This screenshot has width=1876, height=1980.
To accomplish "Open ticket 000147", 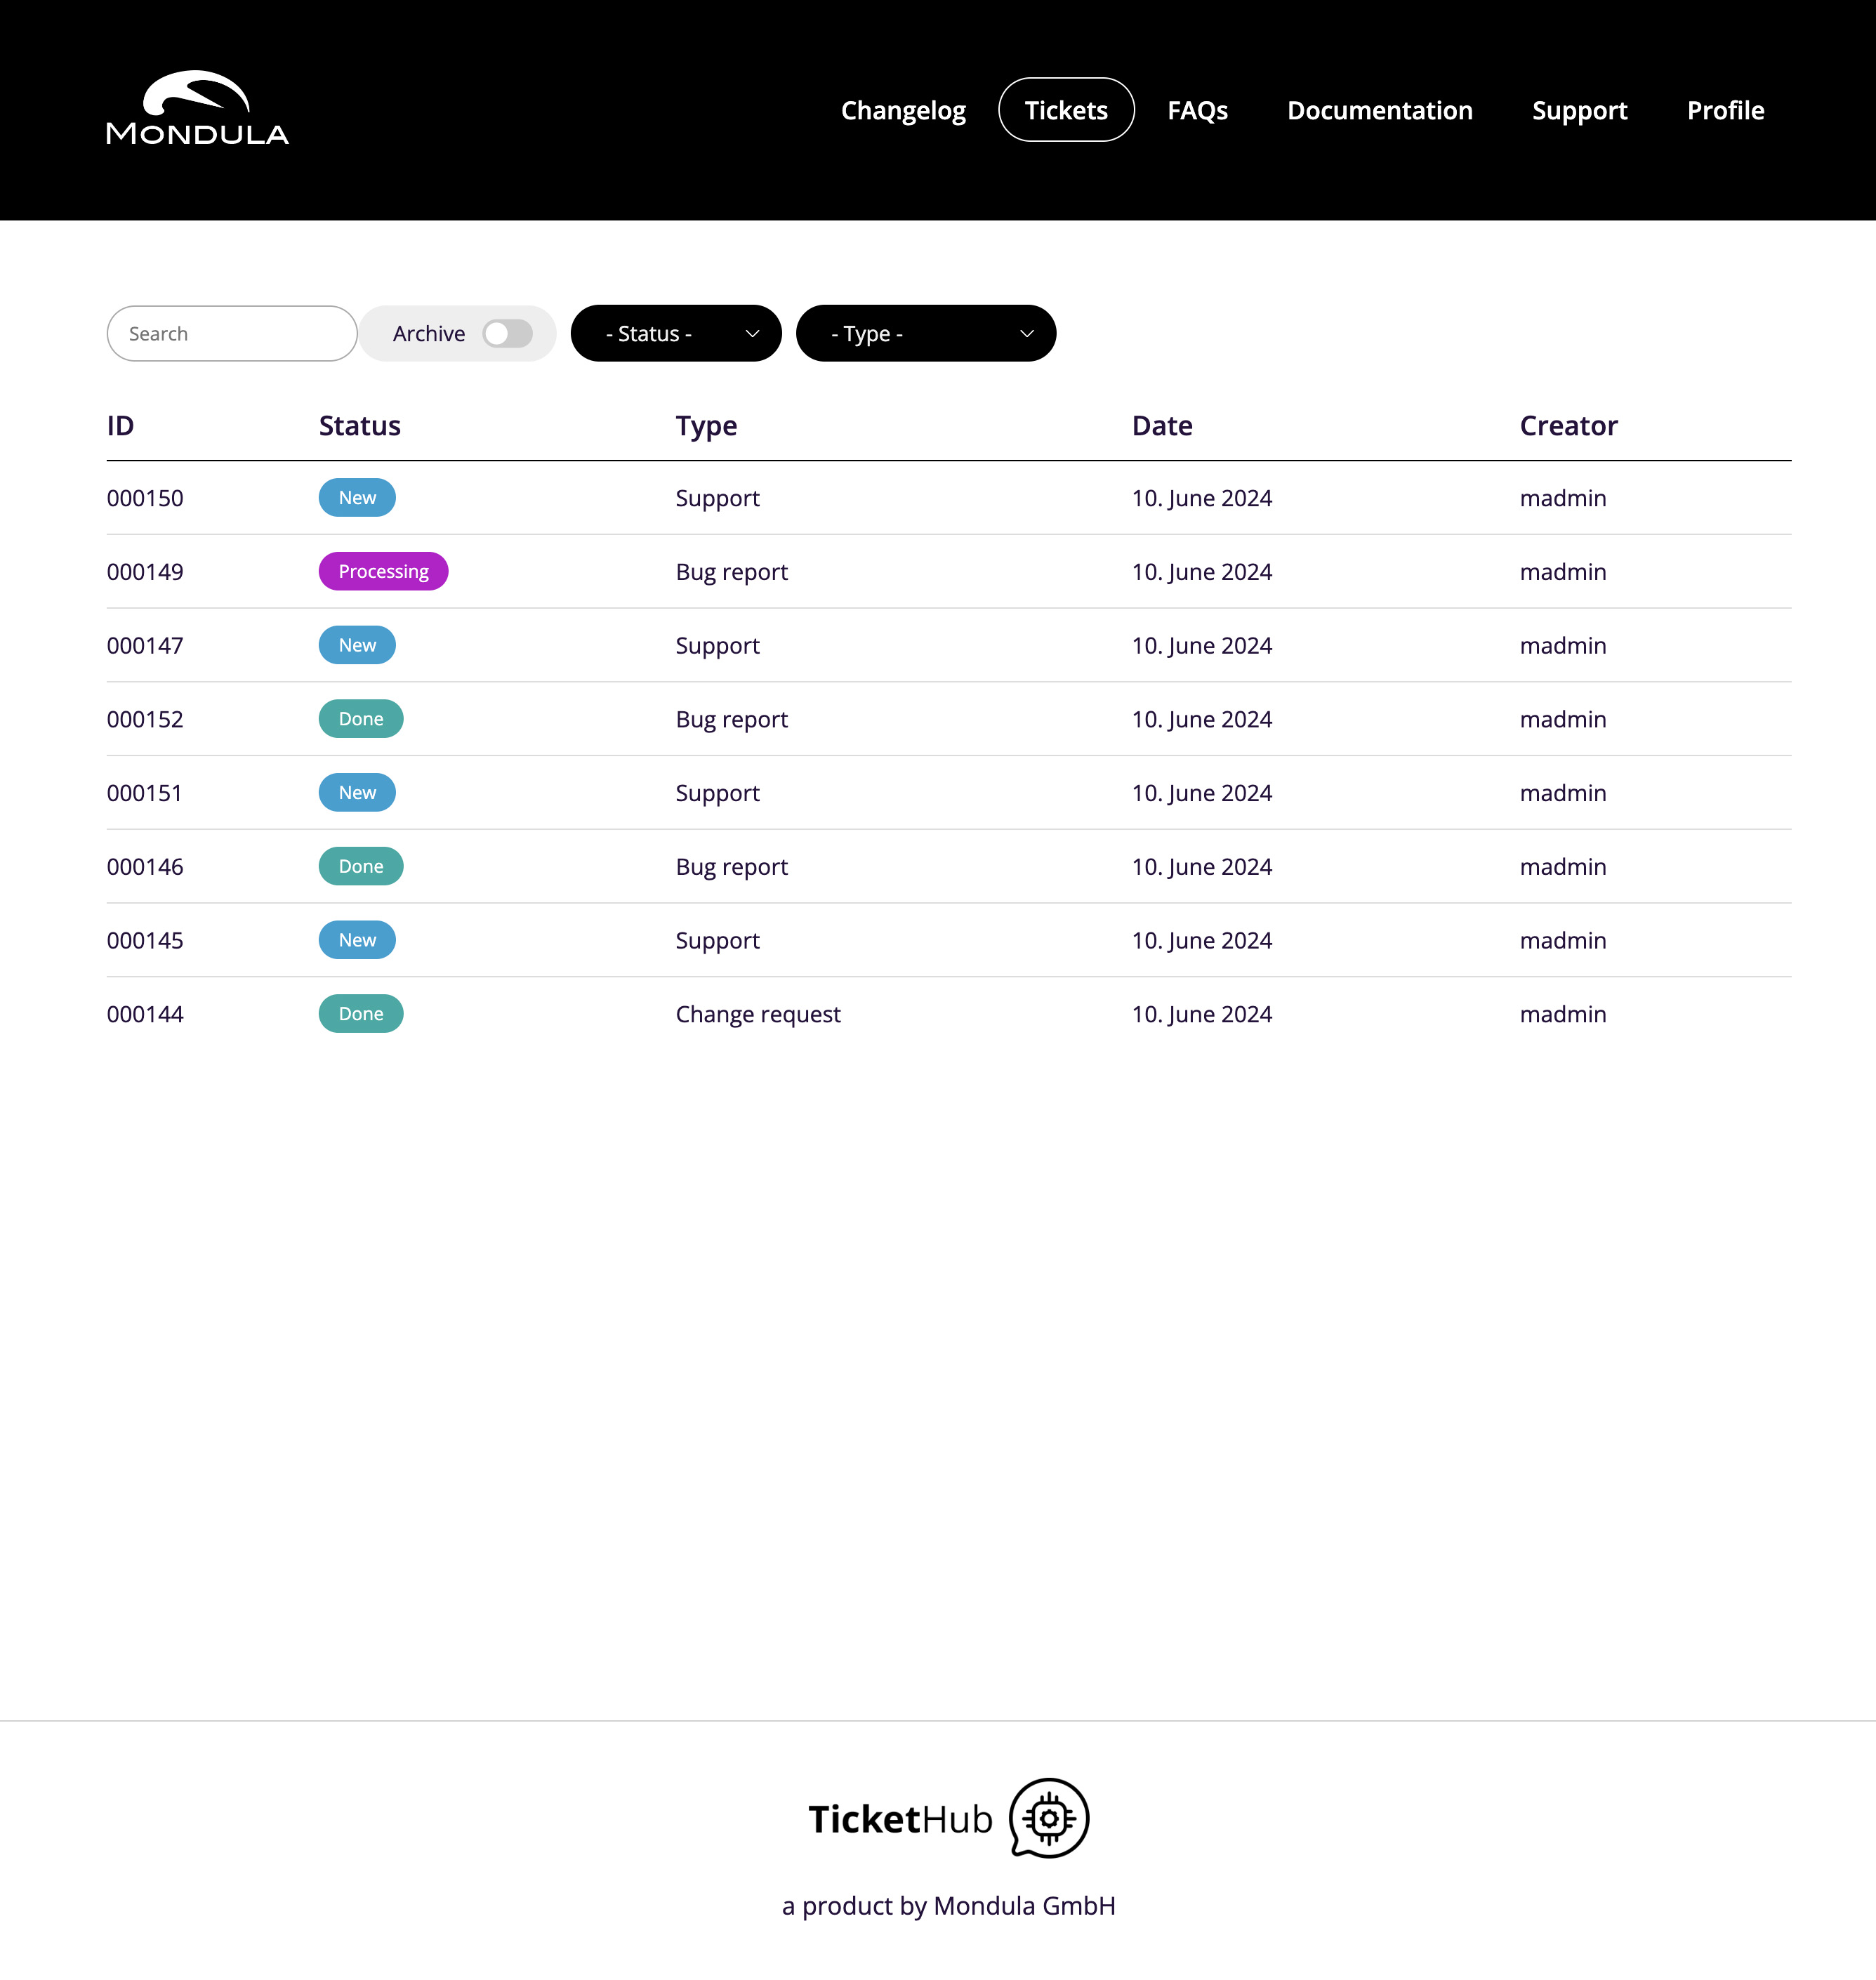I will [x=949, y=646].
